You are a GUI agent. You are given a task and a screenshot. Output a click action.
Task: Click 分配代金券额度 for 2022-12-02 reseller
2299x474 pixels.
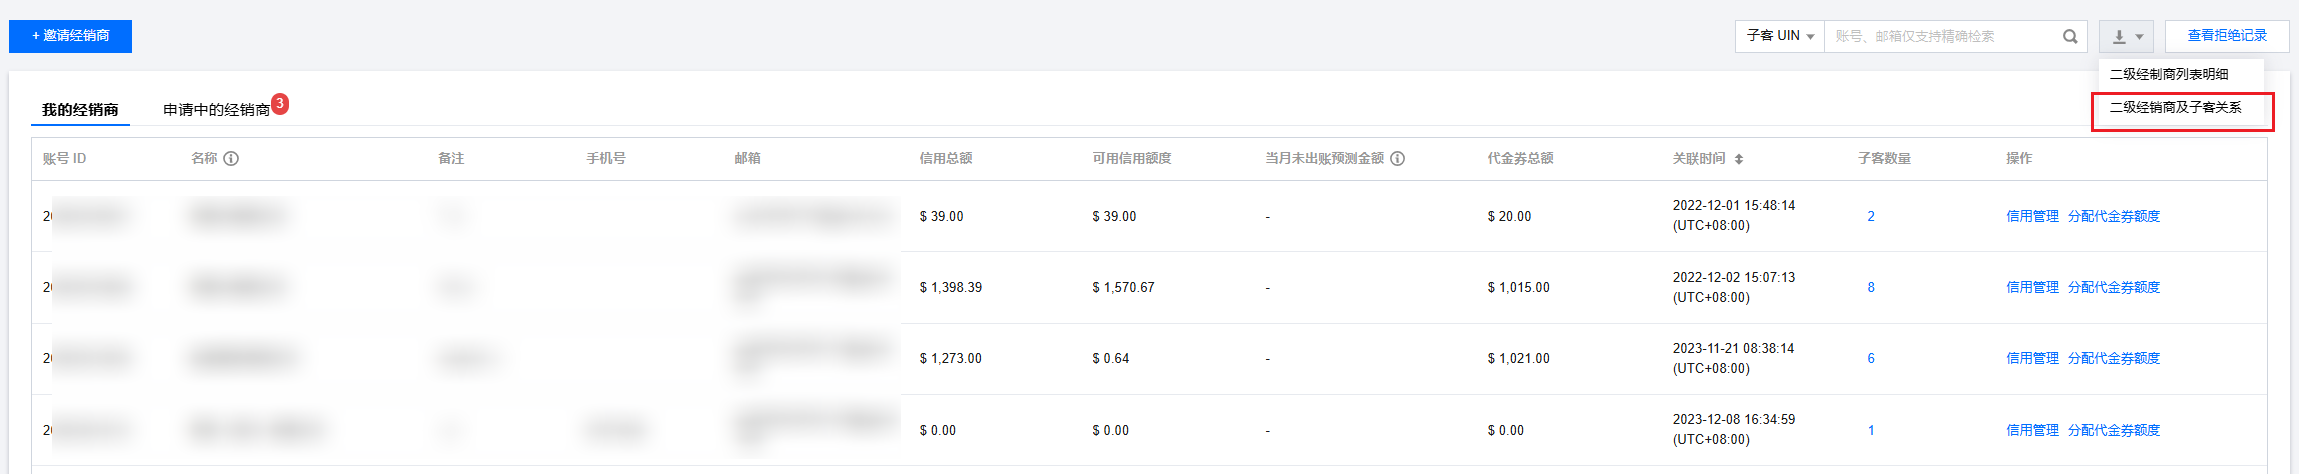pyautogui.click(x=2114, y=287)
